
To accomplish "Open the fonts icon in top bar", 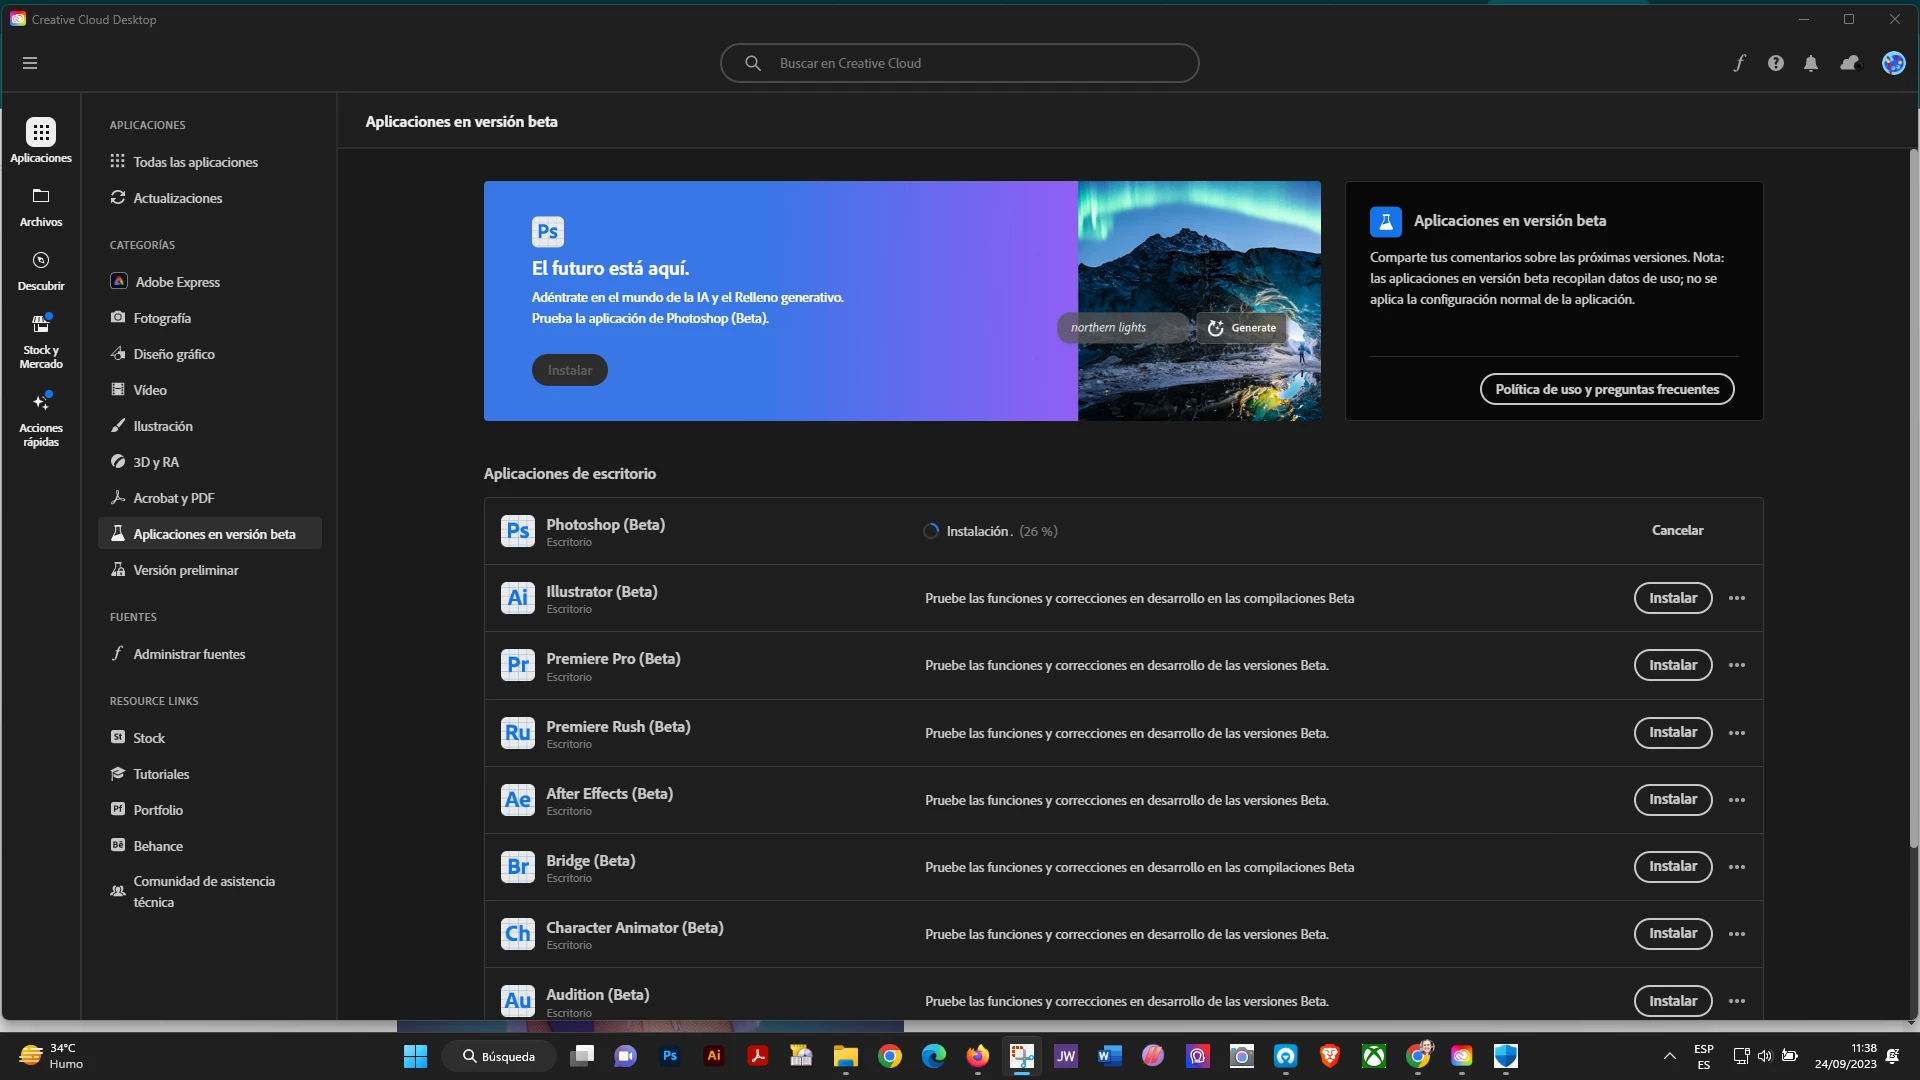I will pyautogui.click(x=1740, y=63).
